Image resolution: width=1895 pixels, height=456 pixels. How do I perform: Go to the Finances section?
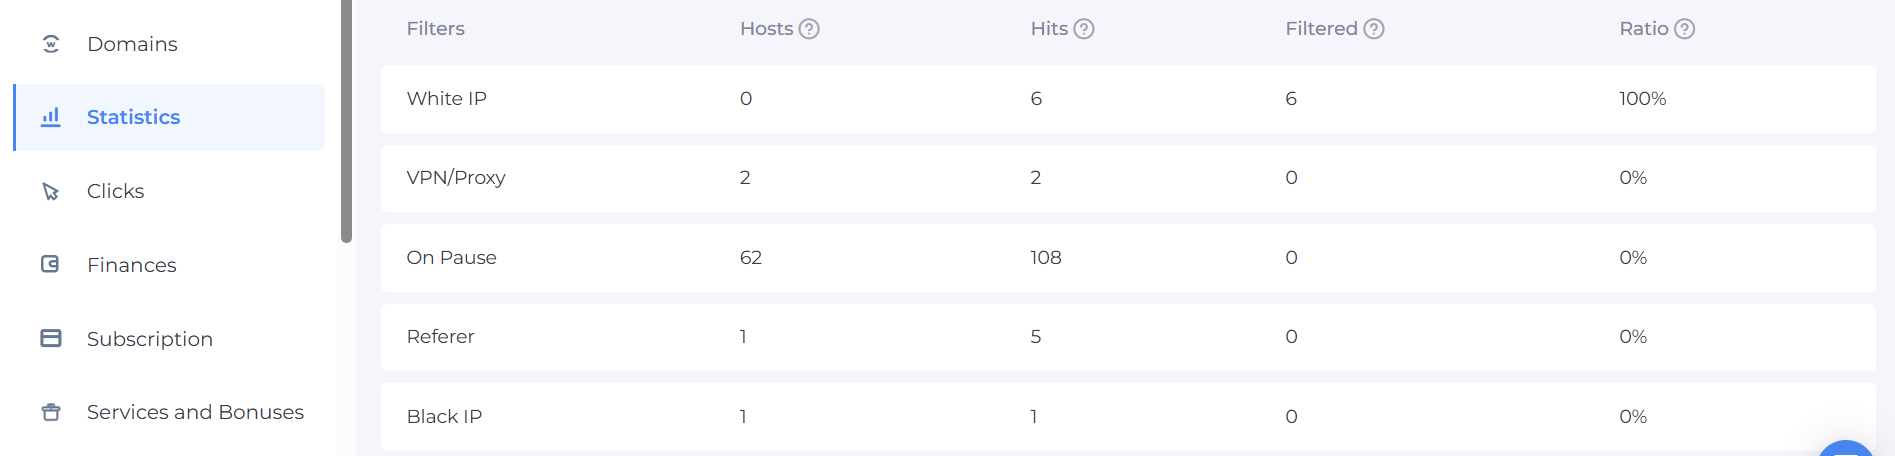click(131, 265)
